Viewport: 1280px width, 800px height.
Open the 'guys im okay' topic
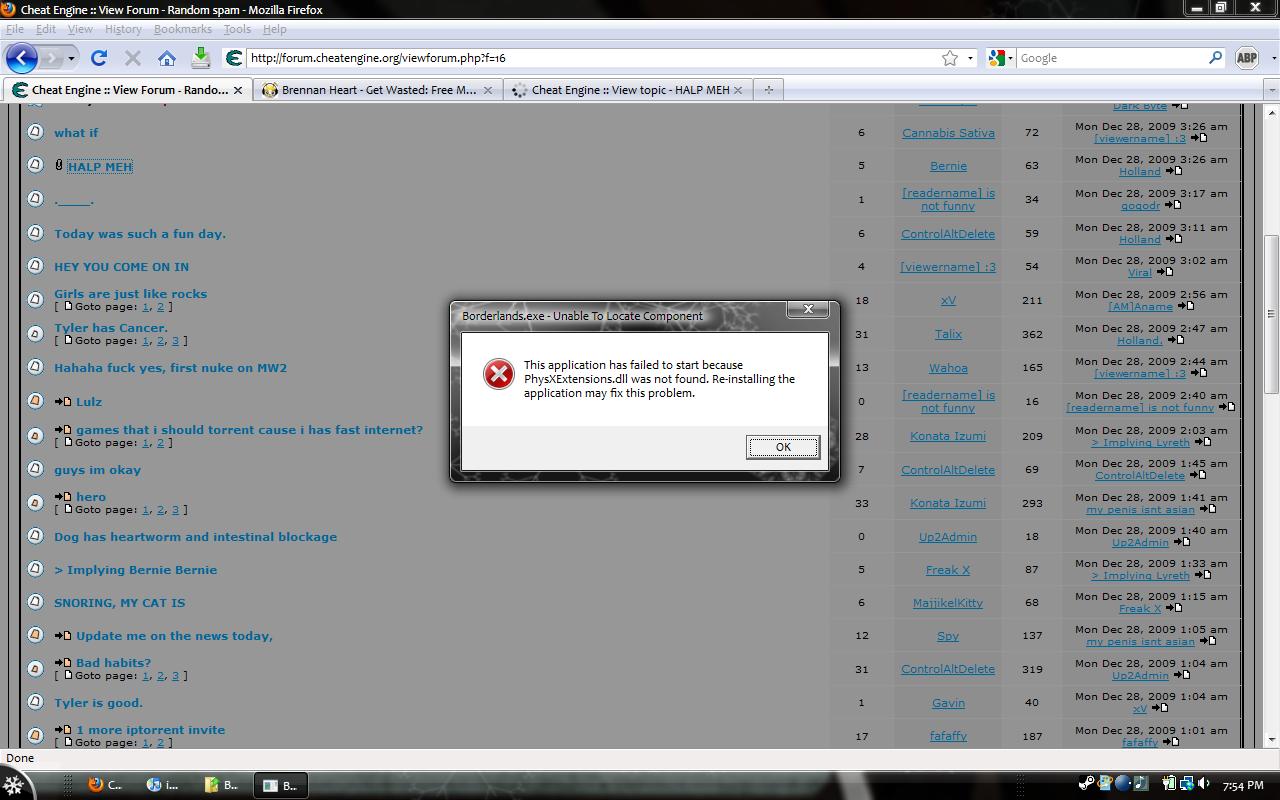tap(98, 470)
